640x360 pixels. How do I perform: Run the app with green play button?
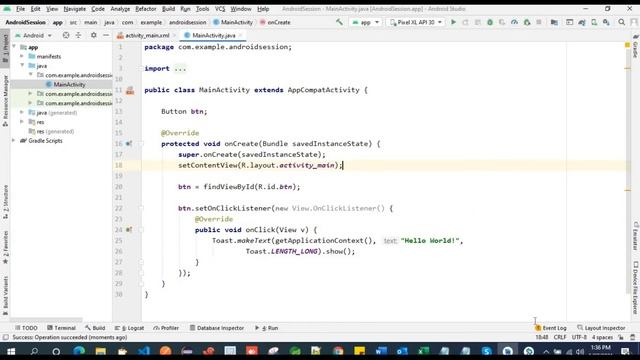click(x=453, y=22)
